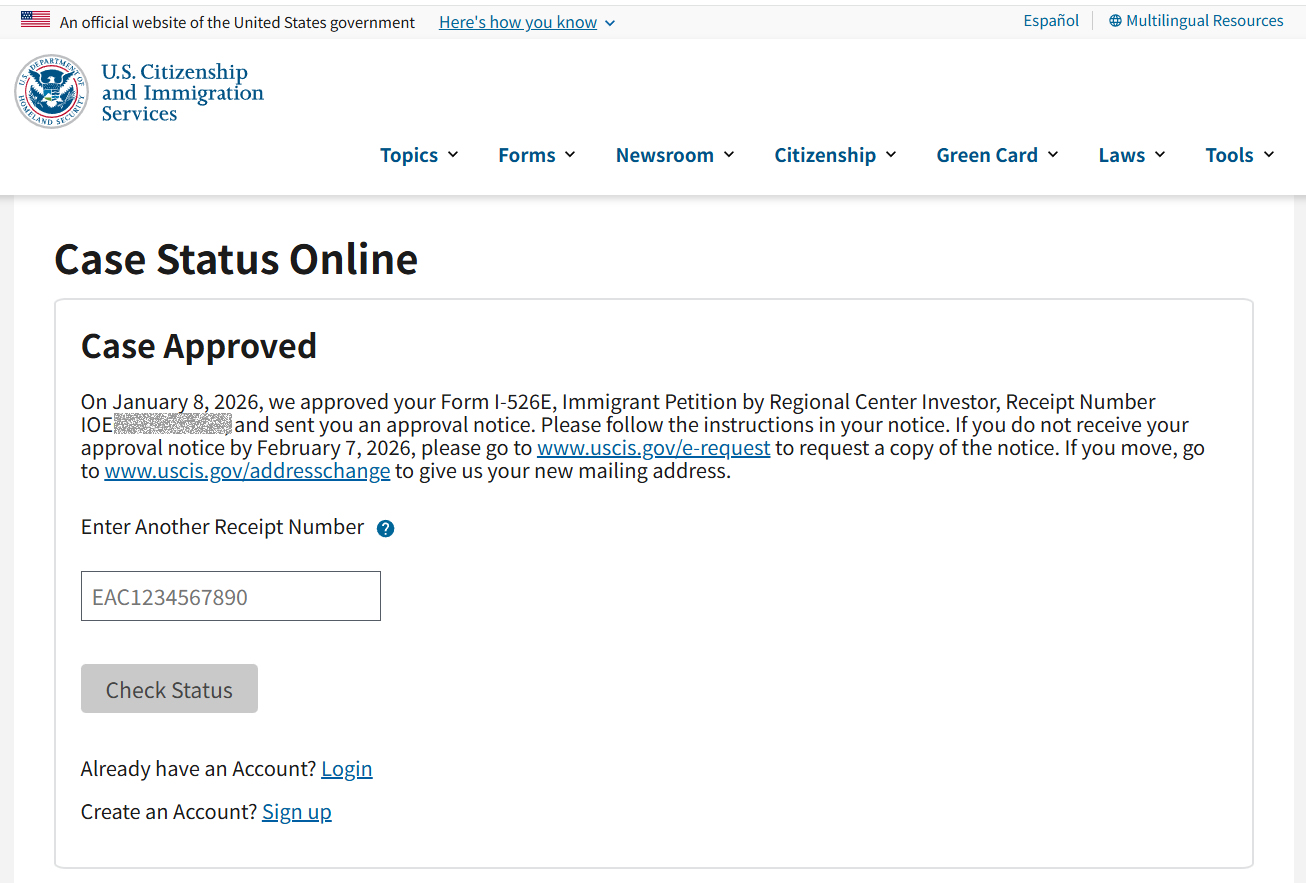Click the U.S. Citizenship and Immigration Services wordmark
The height and width of the screenshot is (883, 1306).
tap(182, 93)
